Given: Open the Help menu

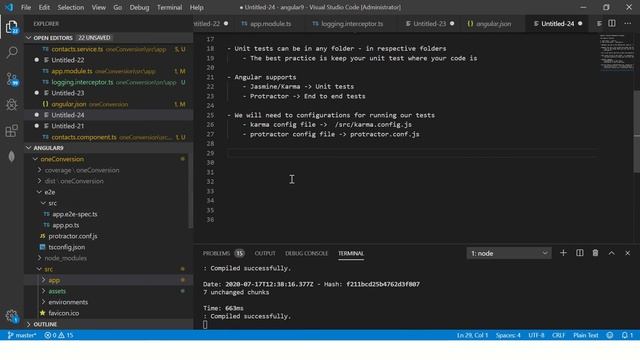Looking at the screenshot, I should click(x=196, y=7).
